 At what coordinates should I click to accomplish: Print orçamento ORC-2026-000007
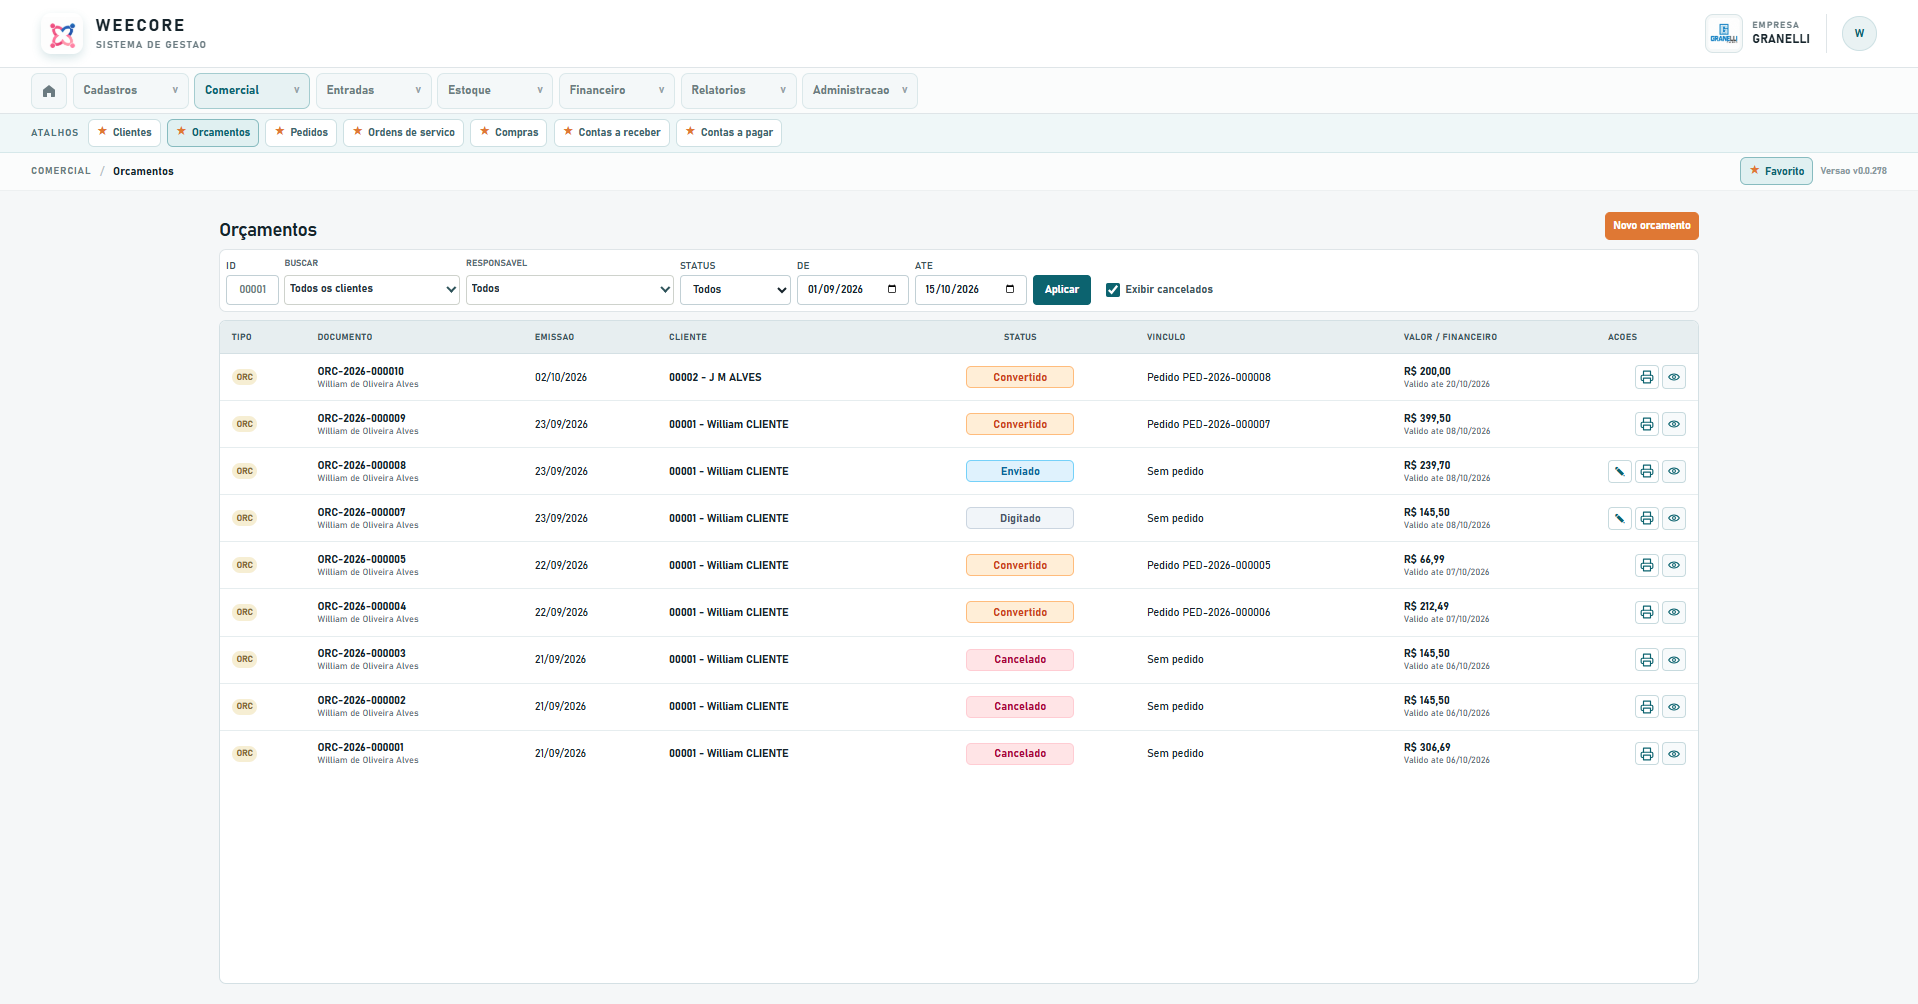(1646, 518)
